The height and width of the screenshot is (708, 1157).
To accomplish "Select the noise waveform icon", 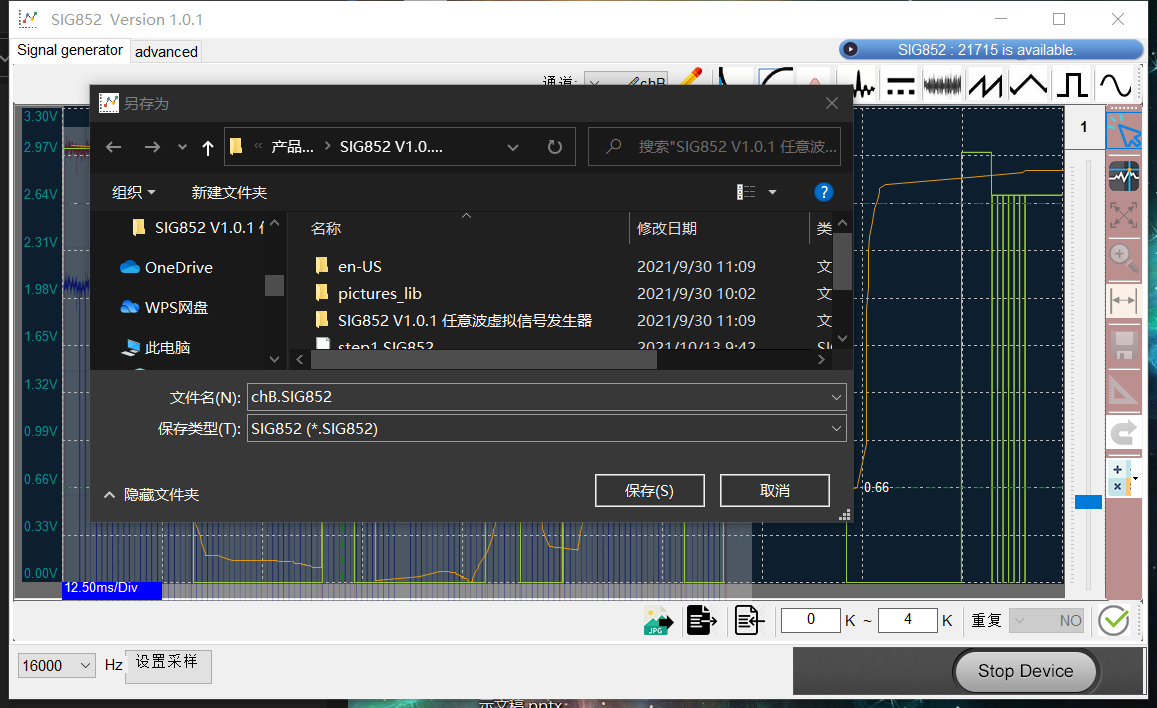I will (943, 84).
